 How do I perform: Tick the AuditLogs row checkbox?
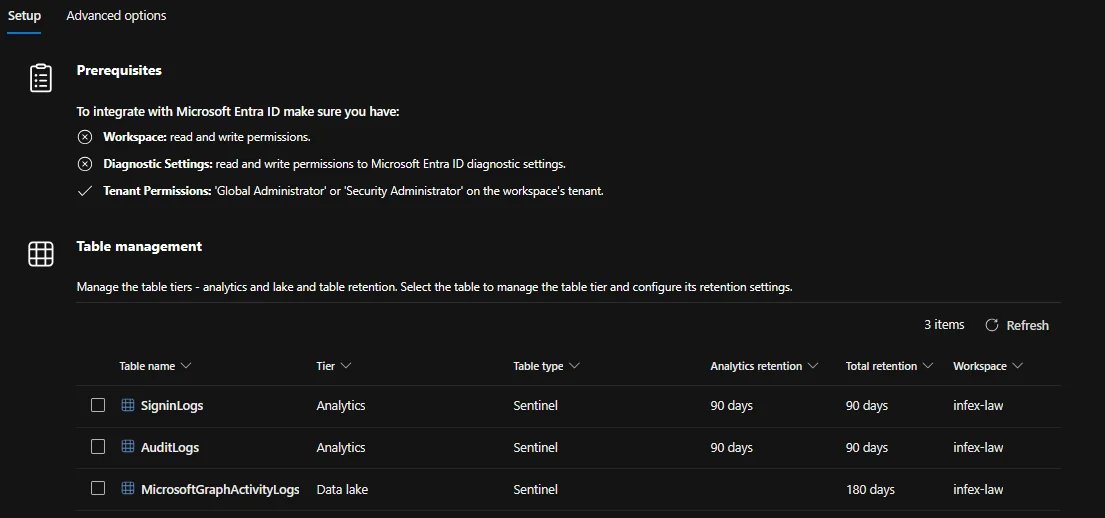coord(98,447)
